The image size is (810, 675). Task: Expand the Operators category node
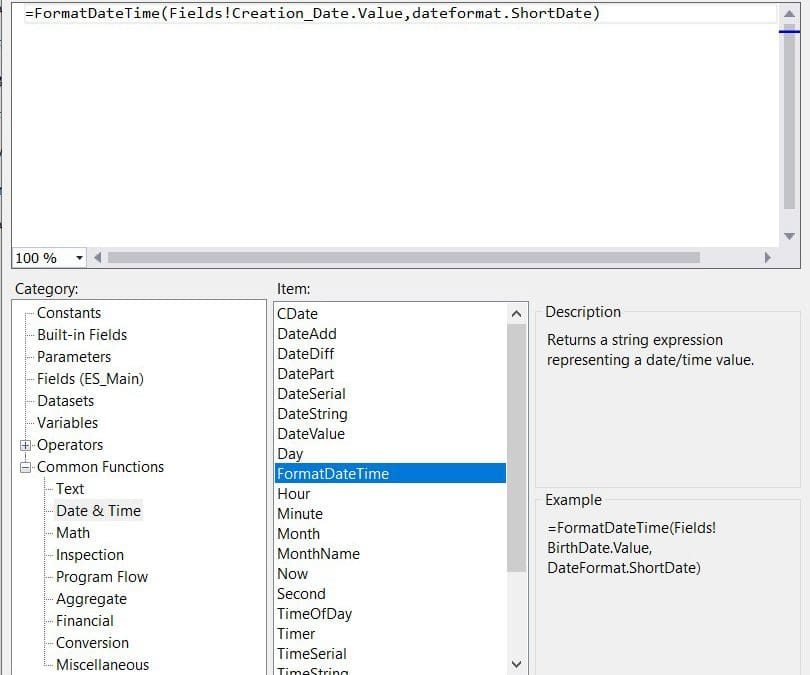pos(26,445)
